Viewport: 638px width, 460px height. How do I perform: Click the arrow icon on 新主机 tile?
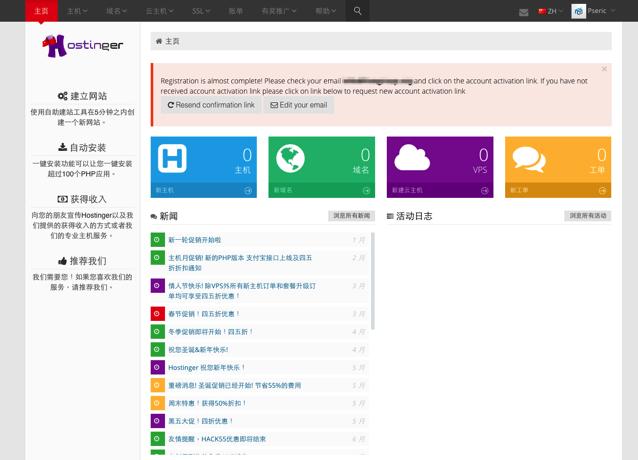(x=249, y=190)
